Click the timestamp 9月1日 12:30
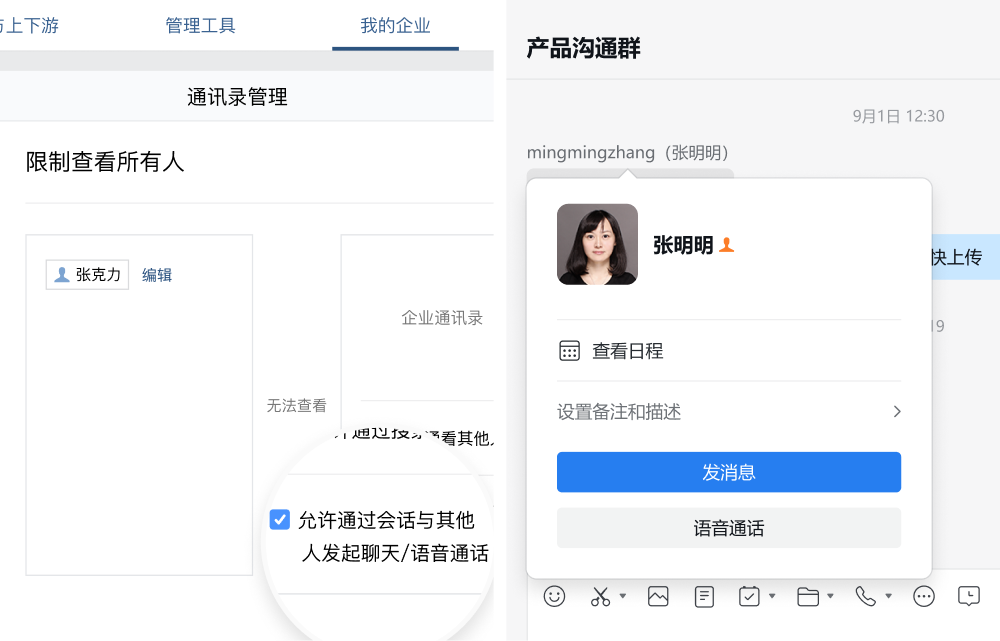The height and width of the screenshot is (641, 1000). click(x=899, y=116)
